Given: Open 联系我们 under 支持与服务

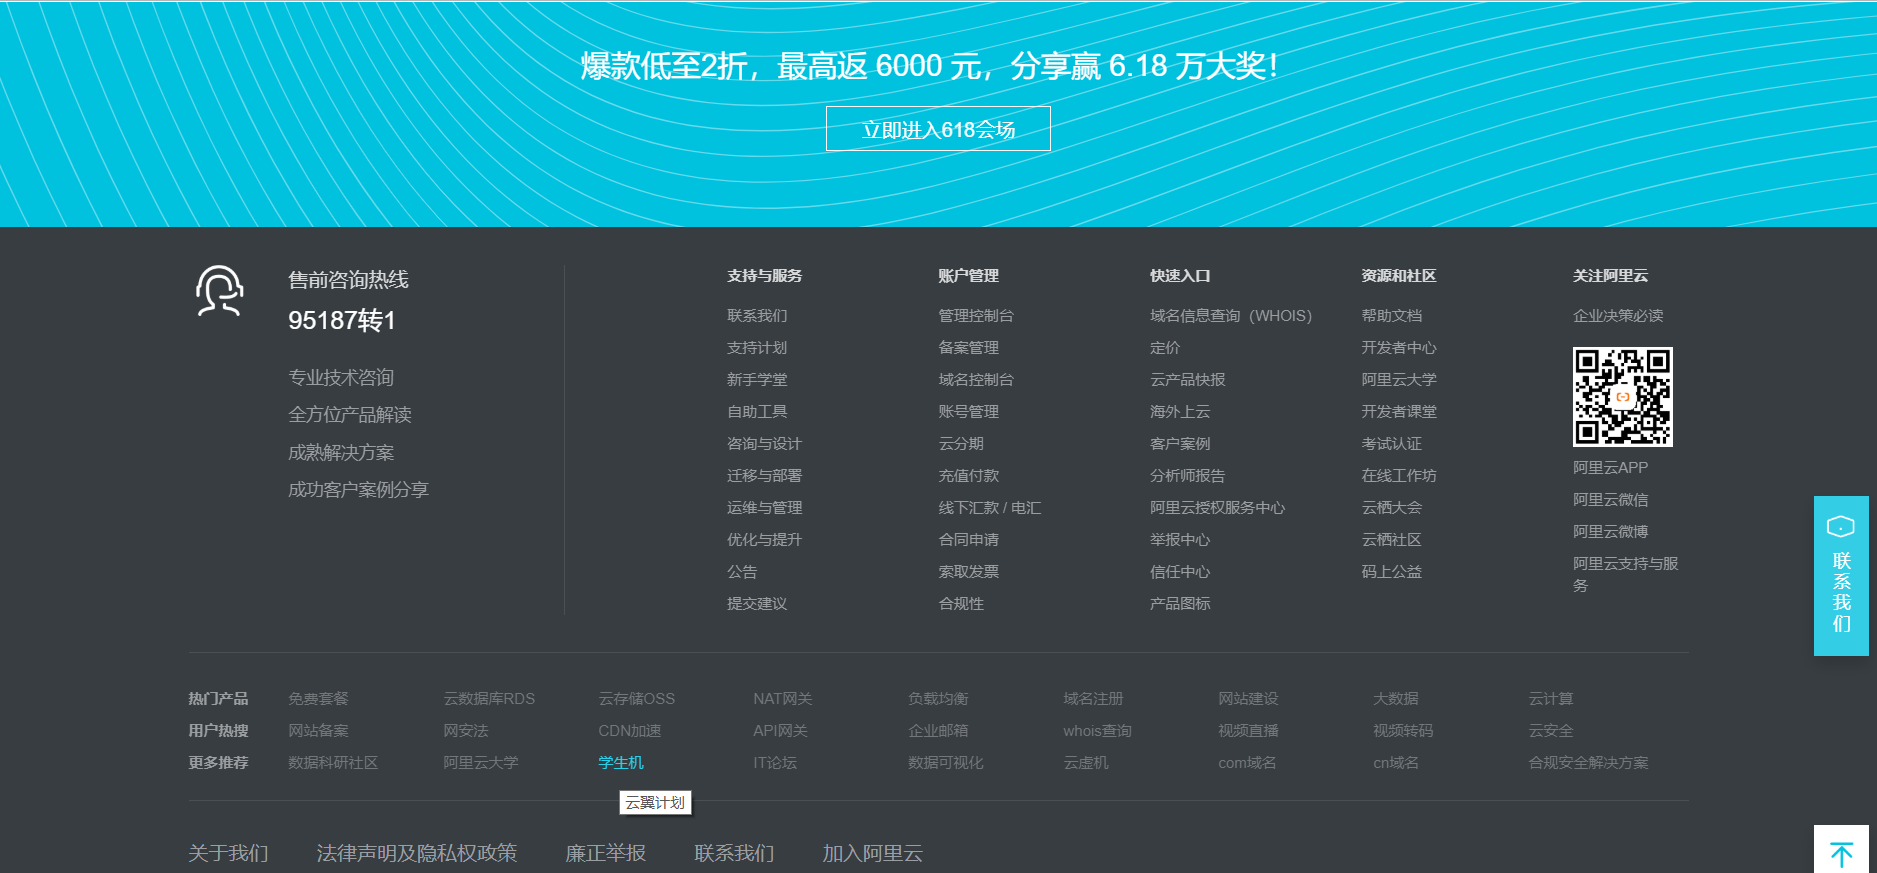Looking at the screenshot, I should [x=757, y=316].
